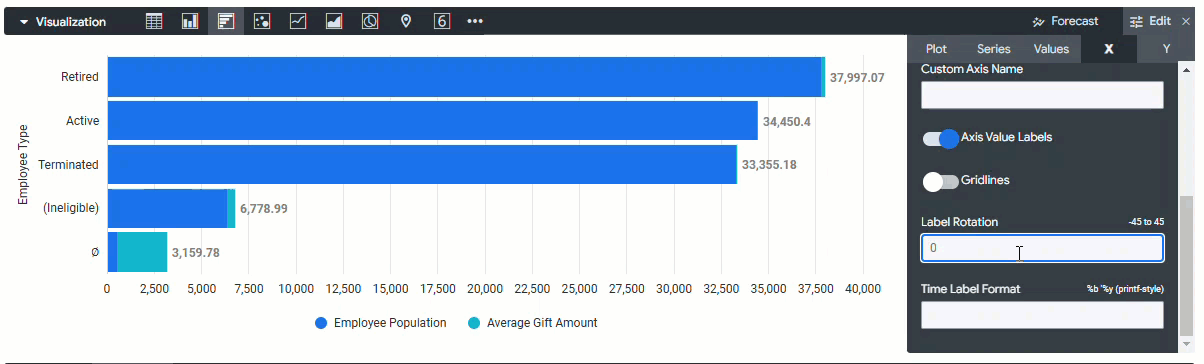Screen dimensions: 1204x364
Task: Click the teal Average Gift bar for Ø
Action: click(142, 252)
